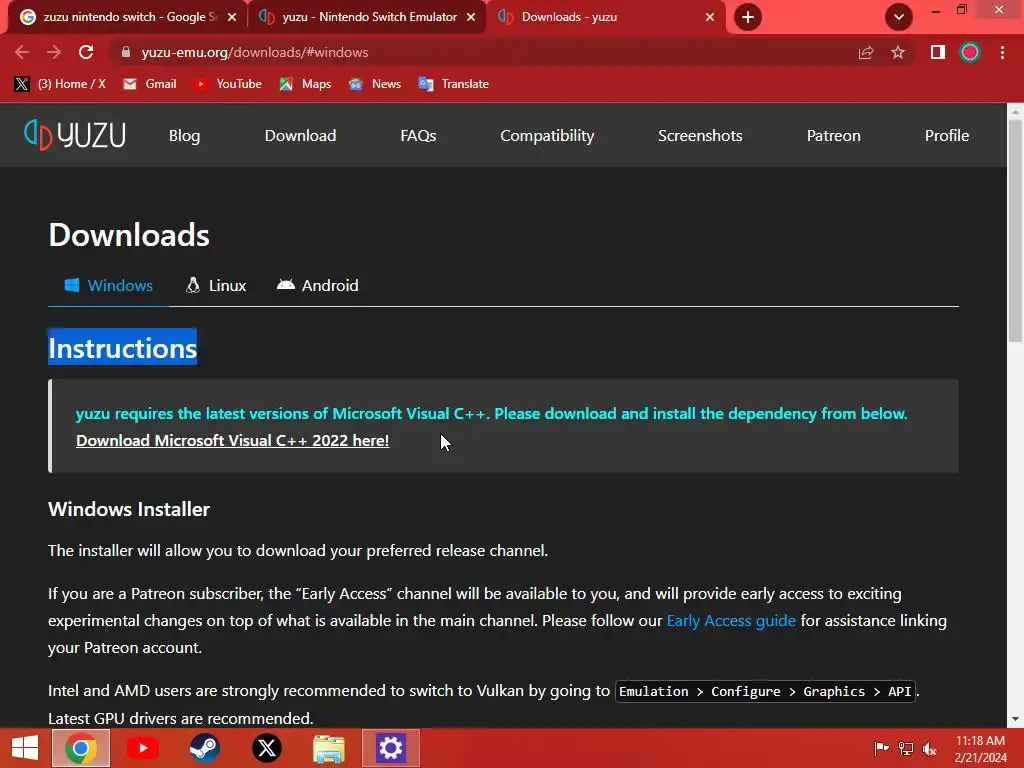Select the Windows downloads tab
This screenshot has width=1024, height=768.
point(108,285)
